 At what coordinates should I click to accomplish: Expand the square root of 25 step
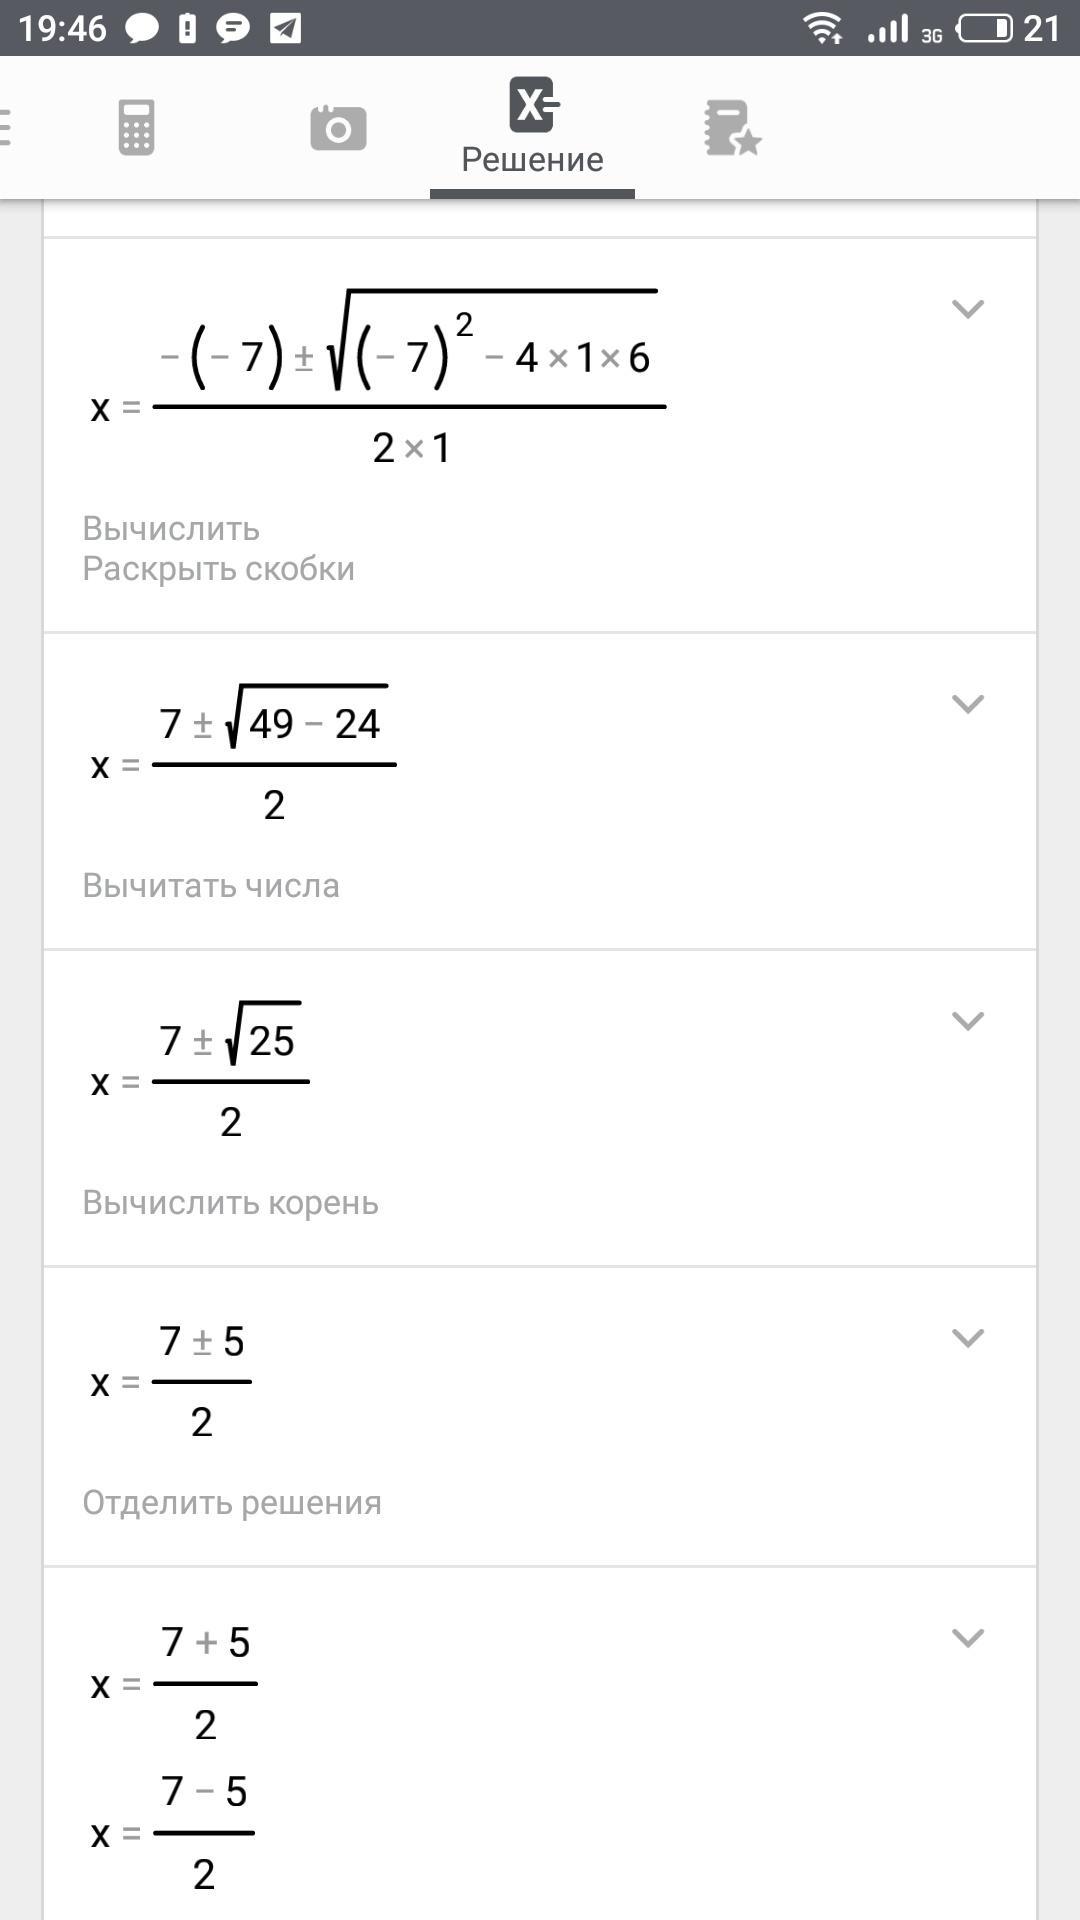click(x=967, y=1021)
